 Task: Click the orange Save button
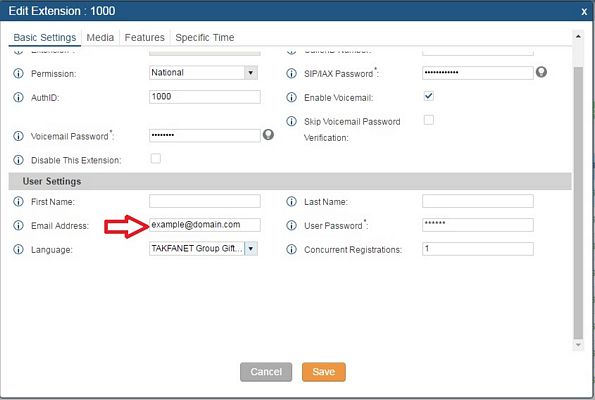[324, 372]
